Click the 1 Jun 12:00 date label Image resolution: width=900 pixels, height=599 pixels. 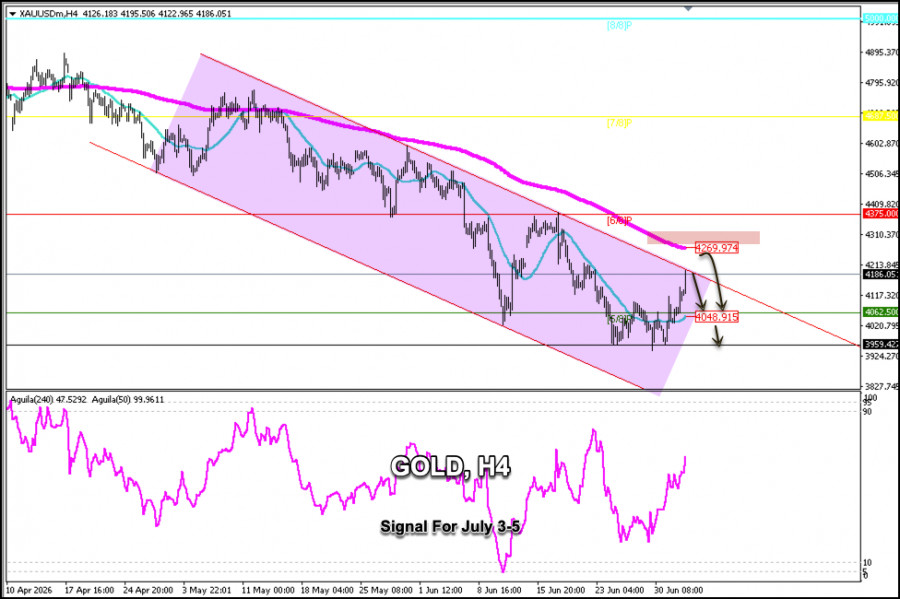(441, 590)
